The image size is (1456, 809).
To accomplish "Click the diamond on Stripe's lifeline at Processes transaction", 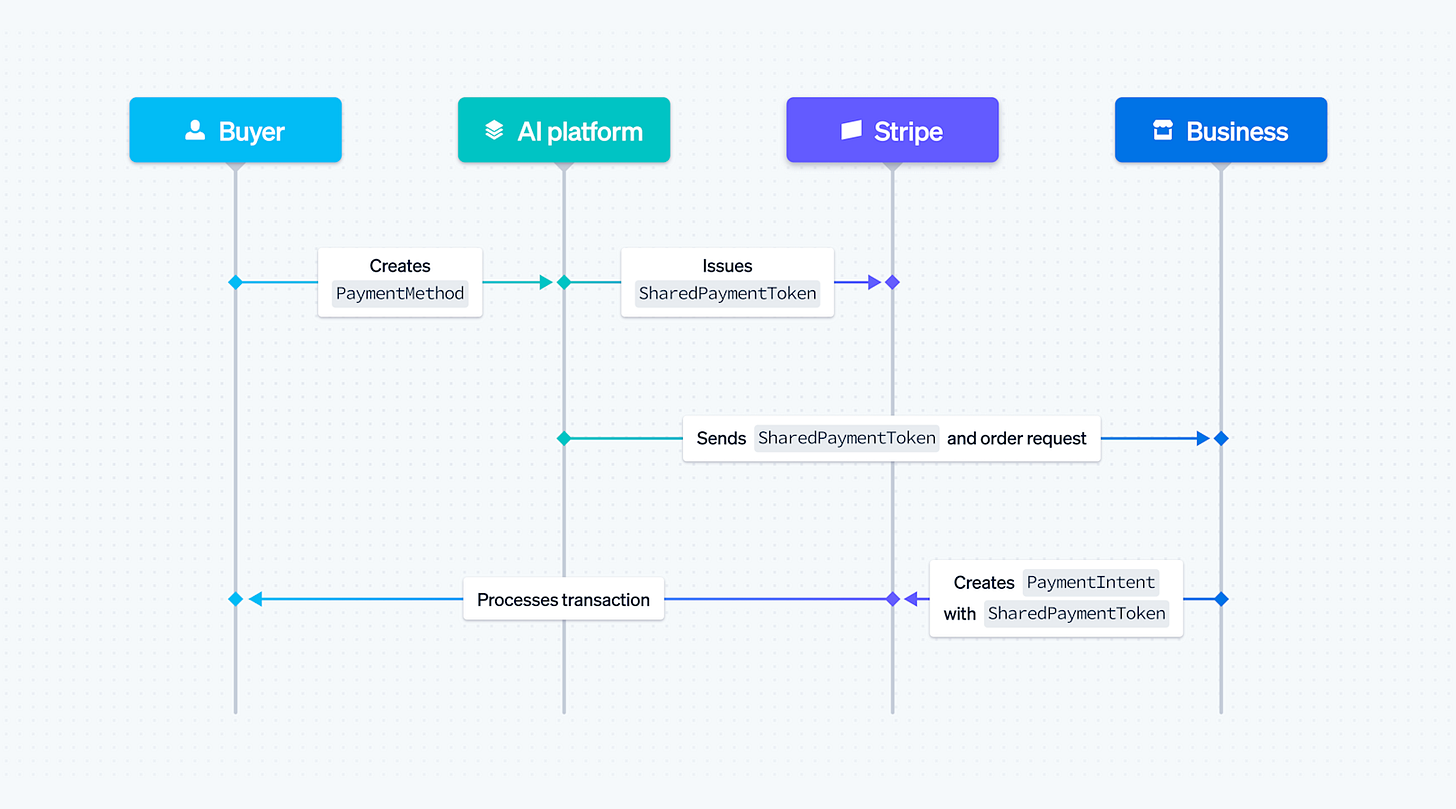I will (891, 599).
